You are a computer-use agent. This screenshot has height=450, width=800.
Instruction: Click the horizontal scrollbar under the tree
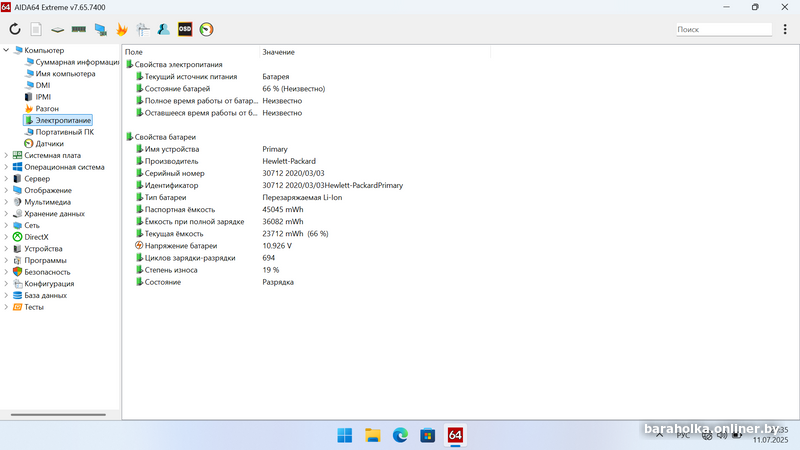(x=58, y=415)
